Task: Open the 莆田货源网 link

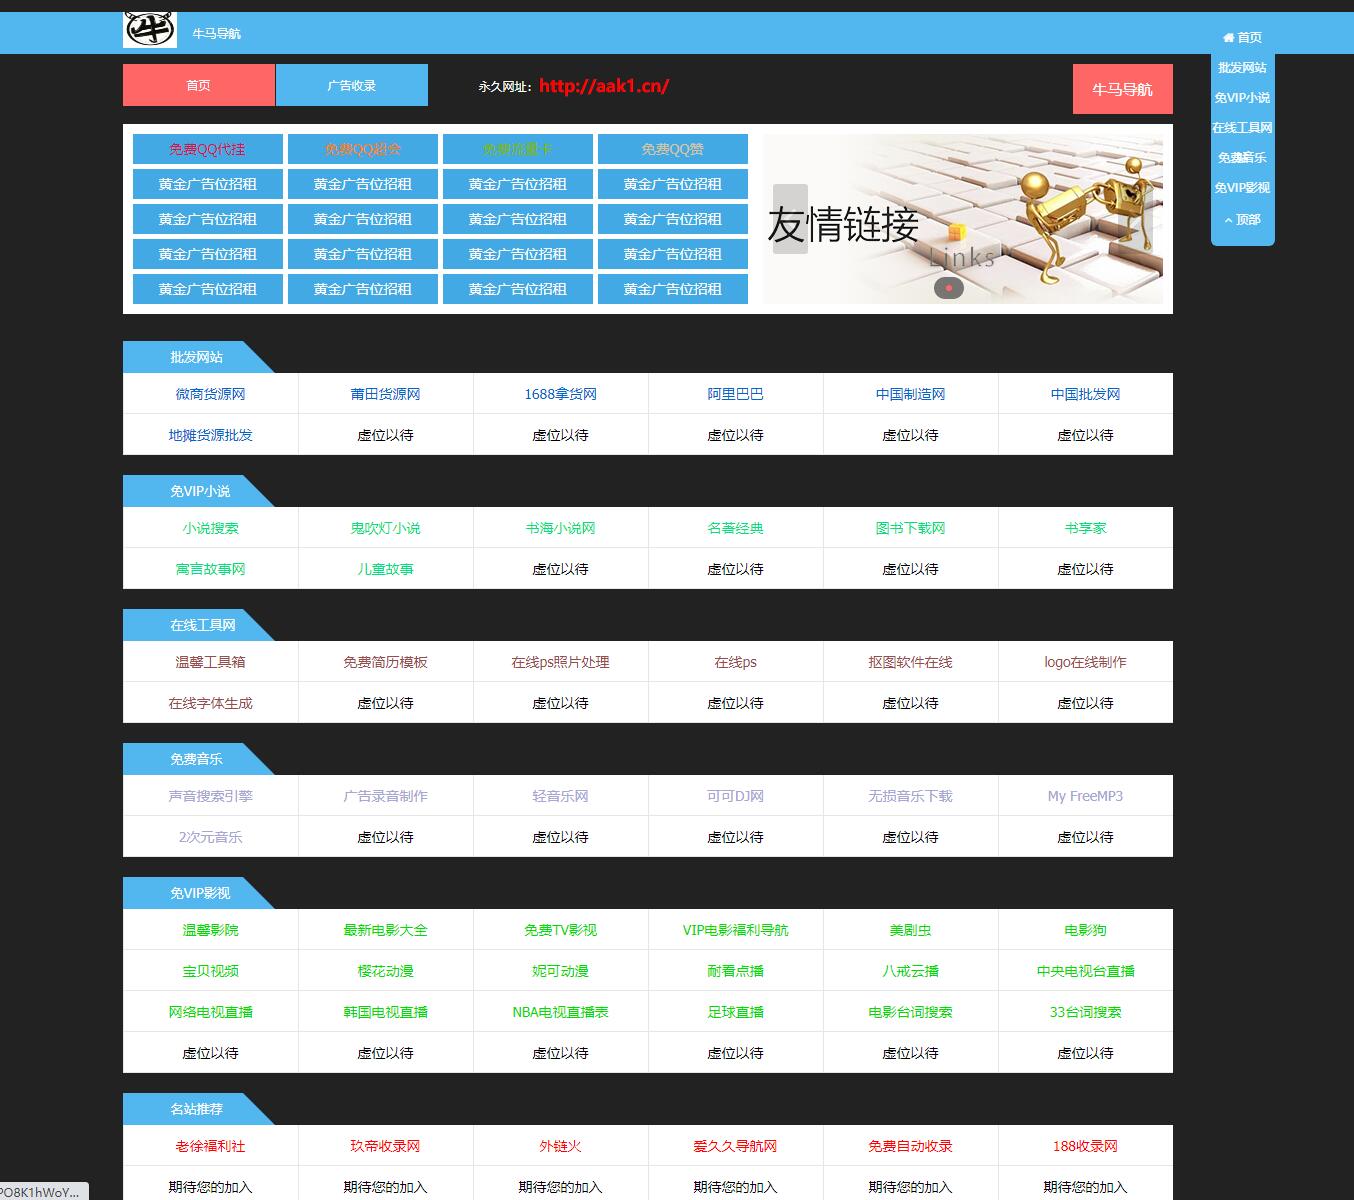Action: [x=385, y=394]
